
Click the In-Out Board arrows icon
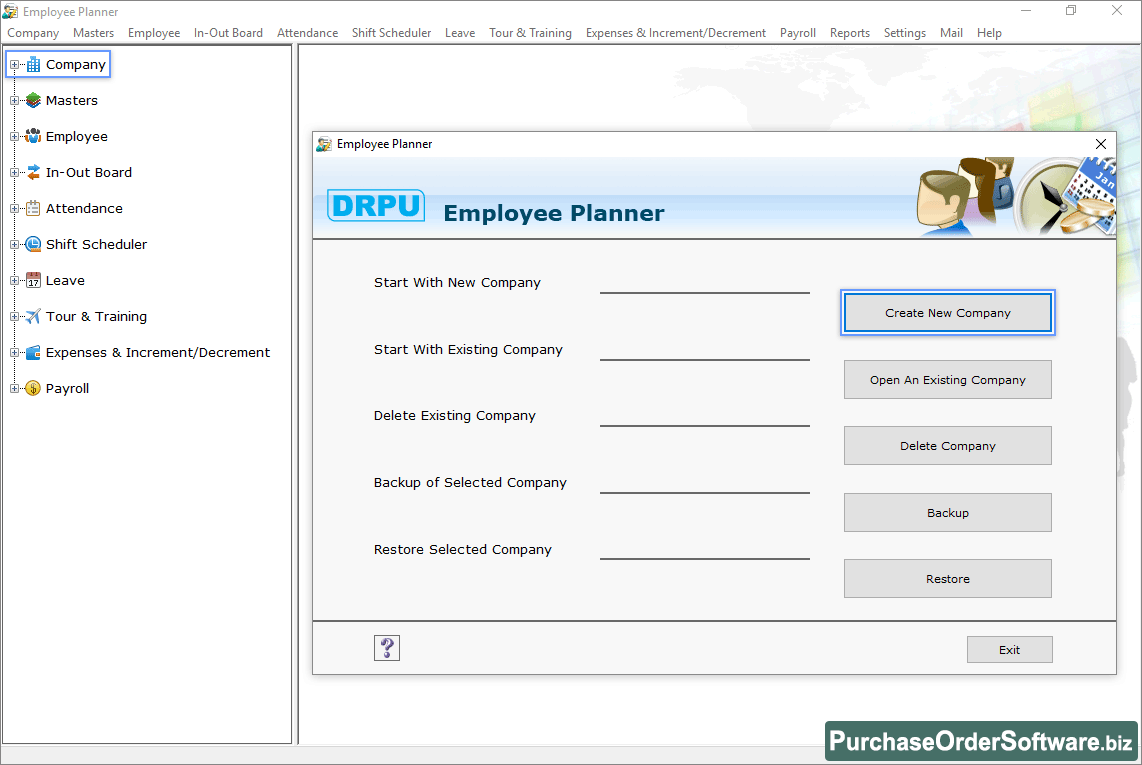34,172
